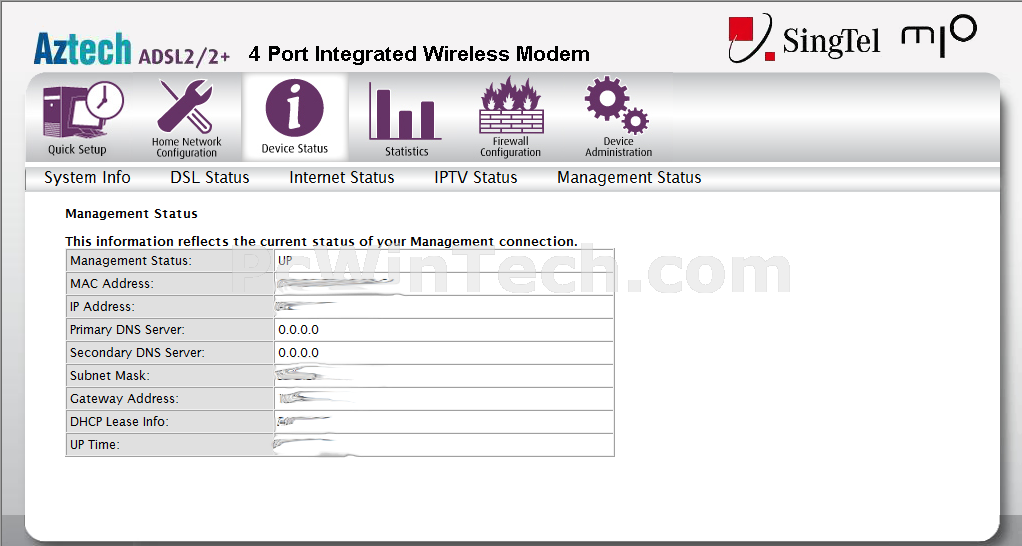Click the bold 'Management Status' heading
The image size is (1022, 546).
[x=132, y=214]
